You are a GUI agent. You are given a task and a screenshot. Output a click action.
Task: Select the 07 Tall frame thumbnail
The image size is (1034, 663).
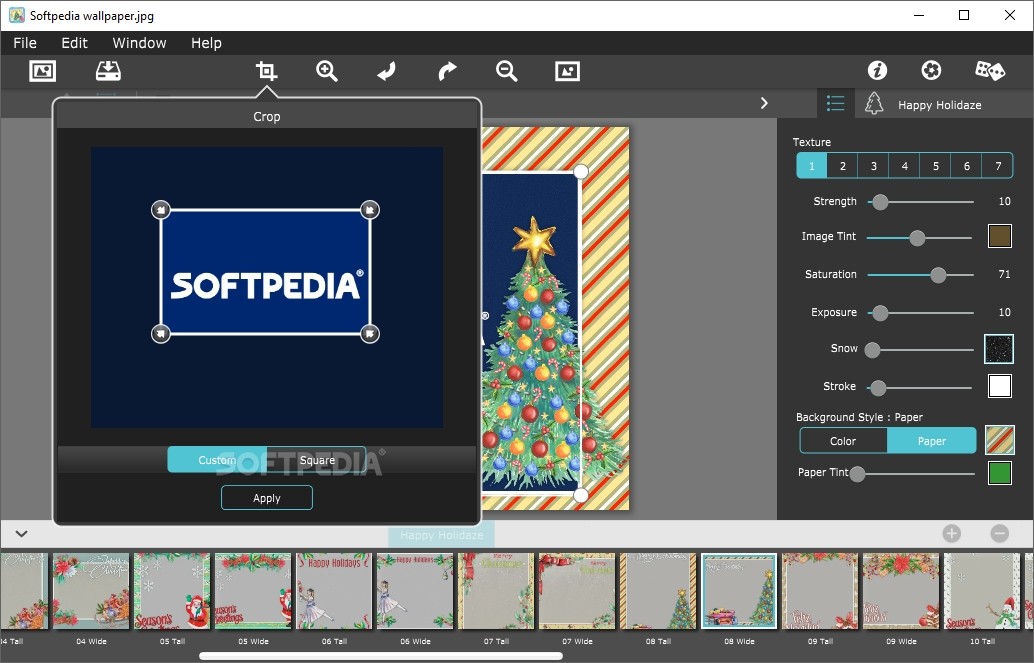click(496, 591)
